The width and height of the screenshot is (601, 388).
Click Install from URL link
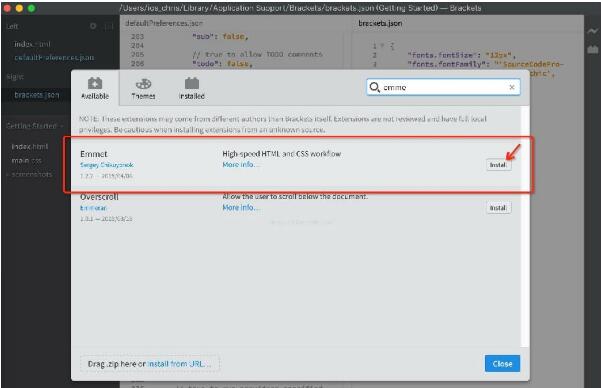[x=179, y=363]
